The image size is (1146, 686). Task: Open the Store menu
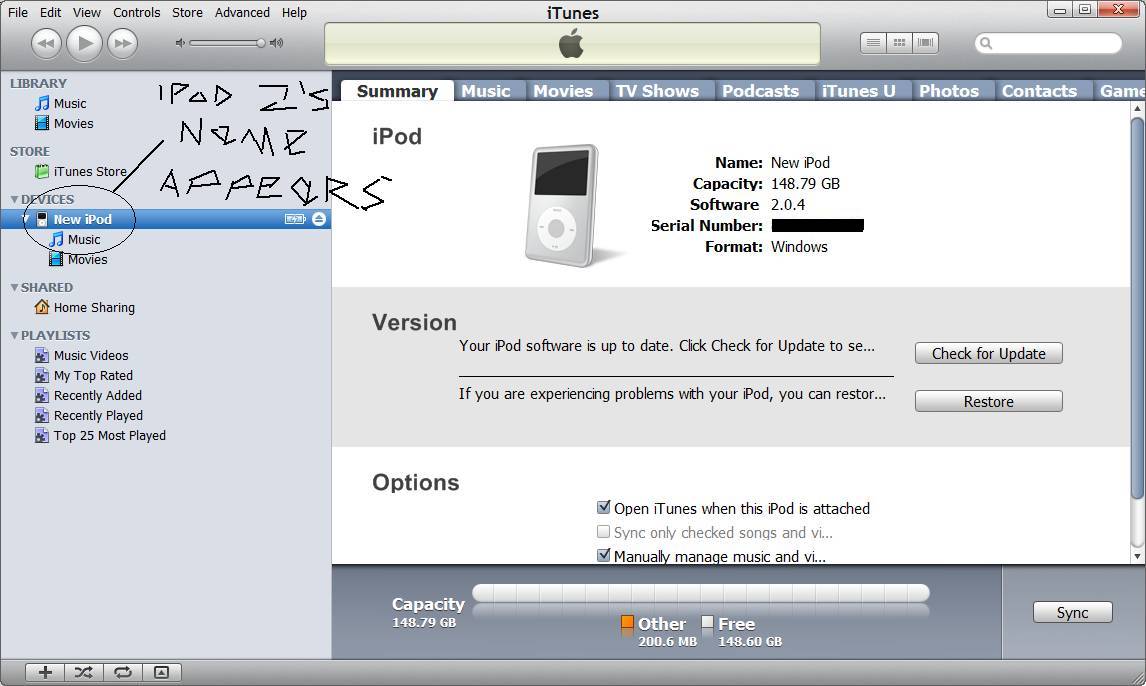[187, 12]
